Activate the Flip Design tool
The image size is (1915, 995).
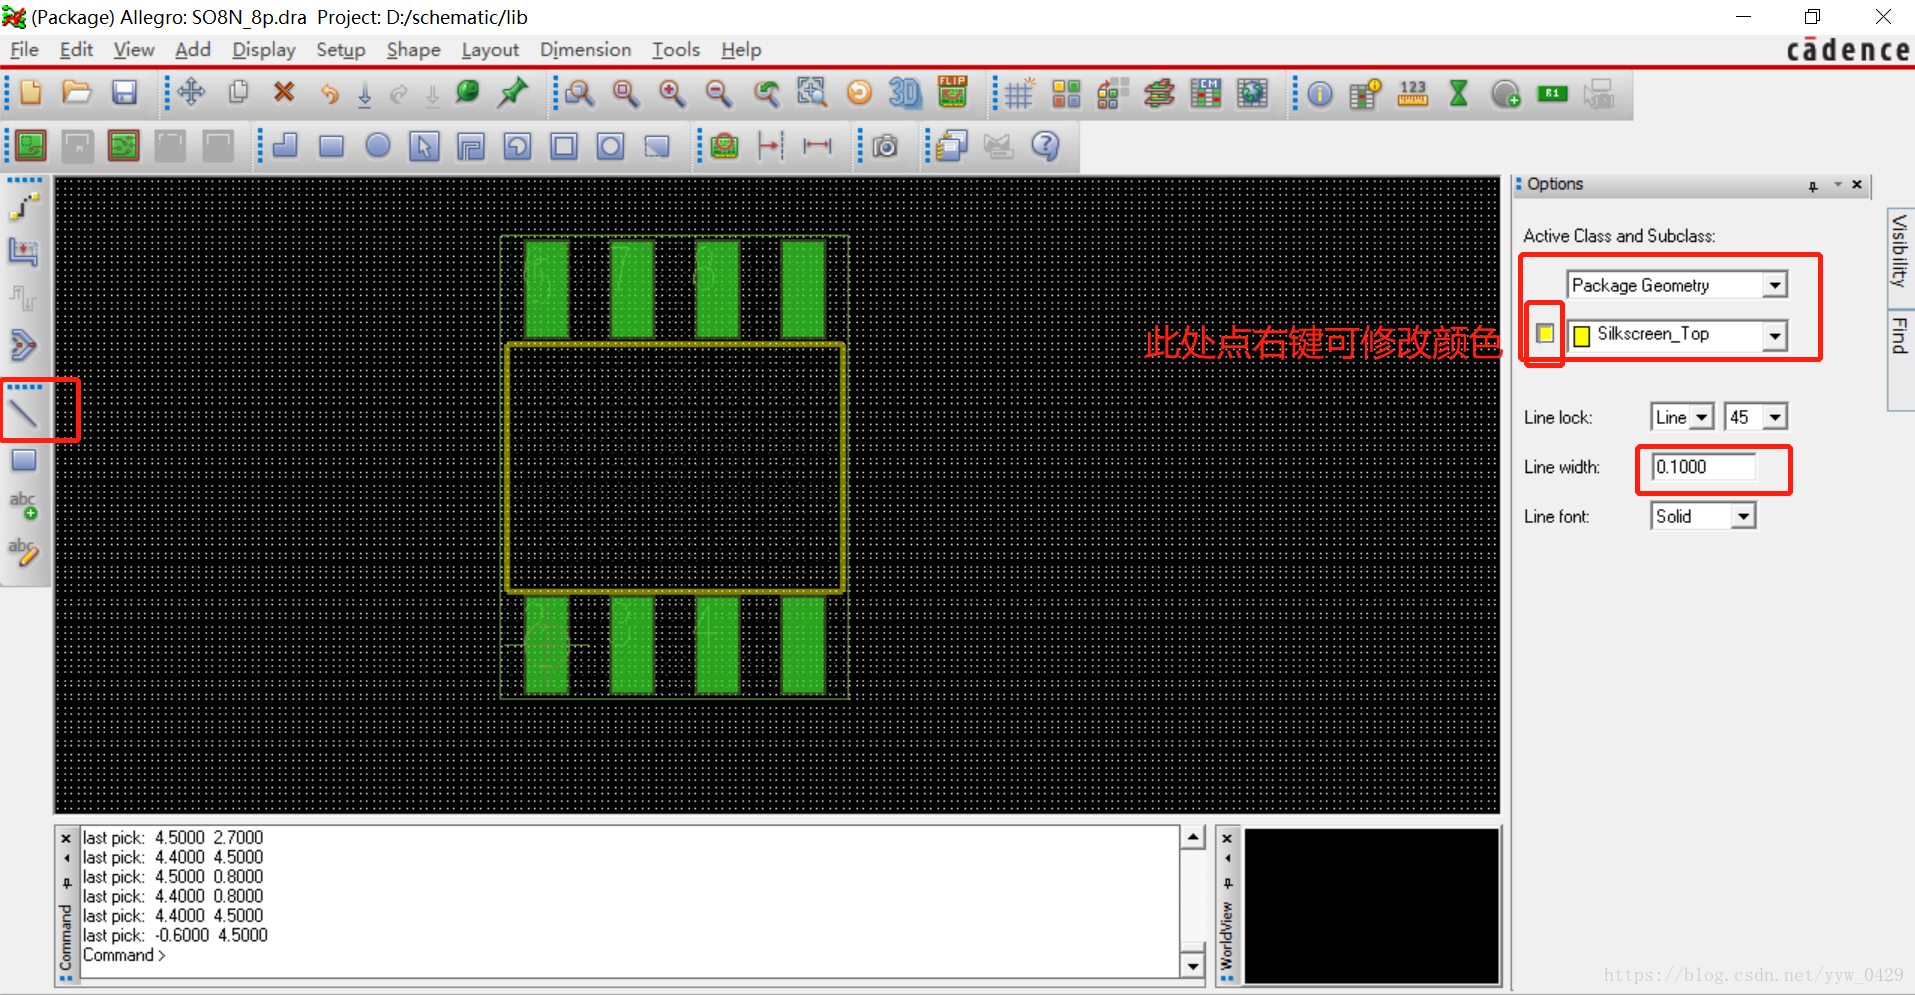click(952, 93)
